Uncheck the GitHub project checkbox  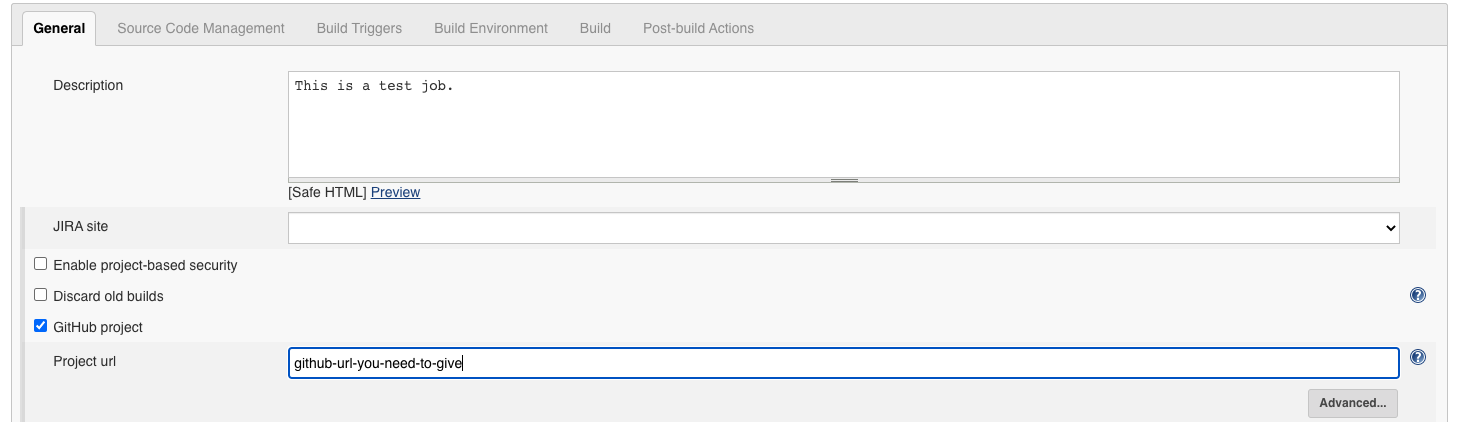[x=41, y=326]
